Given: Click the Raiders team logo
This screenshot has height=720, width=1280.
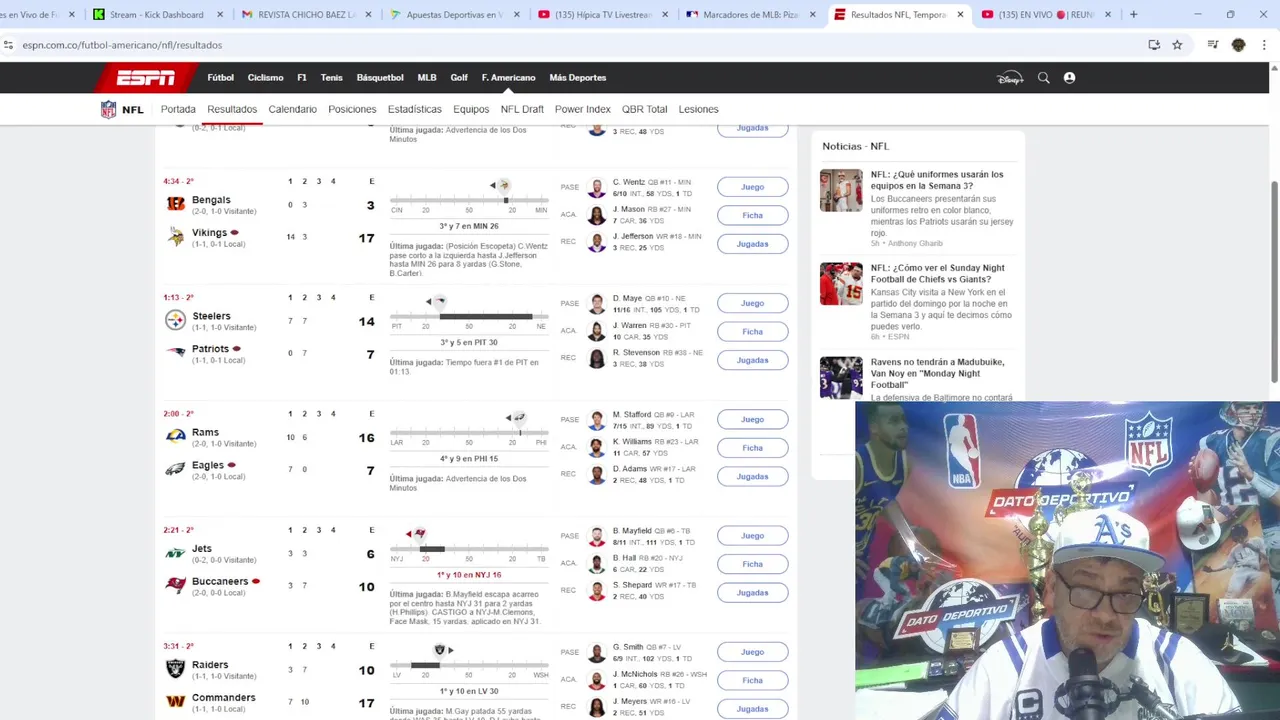Looking at the screenshot, I should (x=175, y=668).
